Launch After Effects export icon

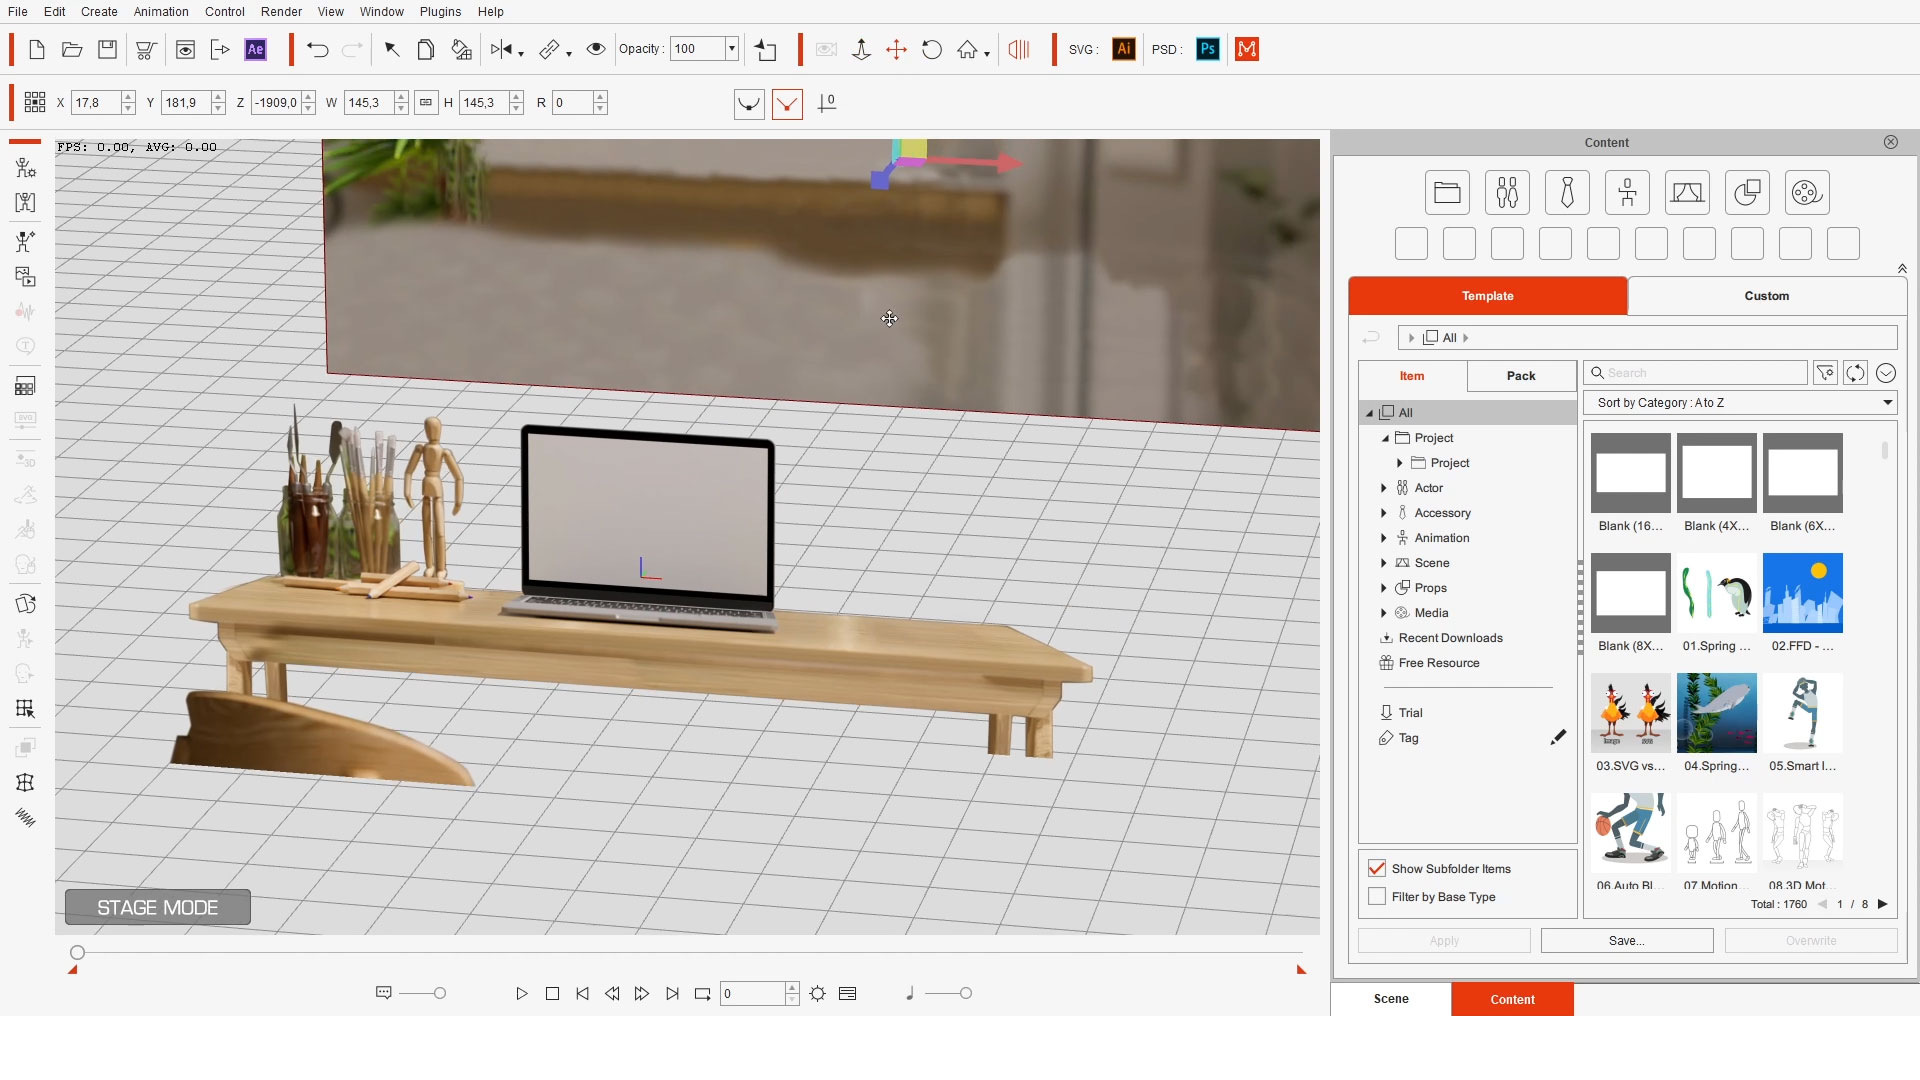256,49
